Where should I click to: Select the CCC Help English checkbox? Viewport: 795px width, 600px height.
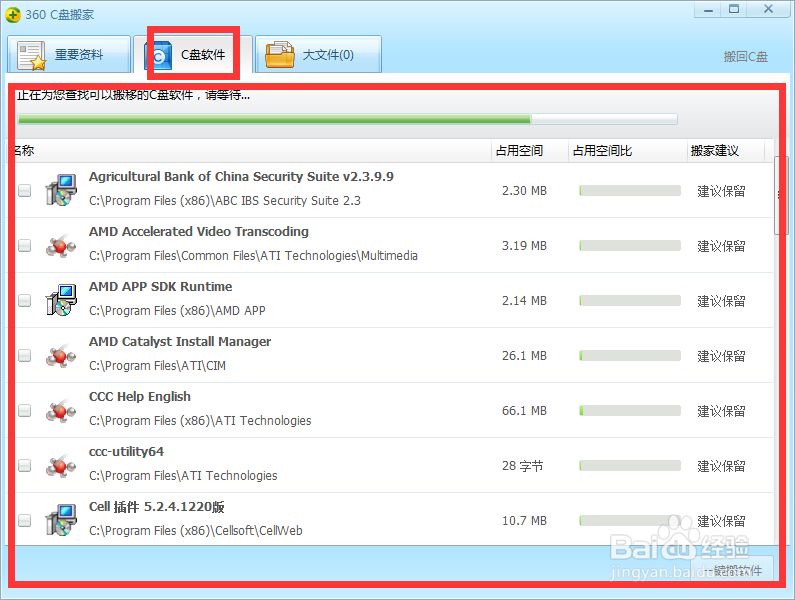[24, 411]
